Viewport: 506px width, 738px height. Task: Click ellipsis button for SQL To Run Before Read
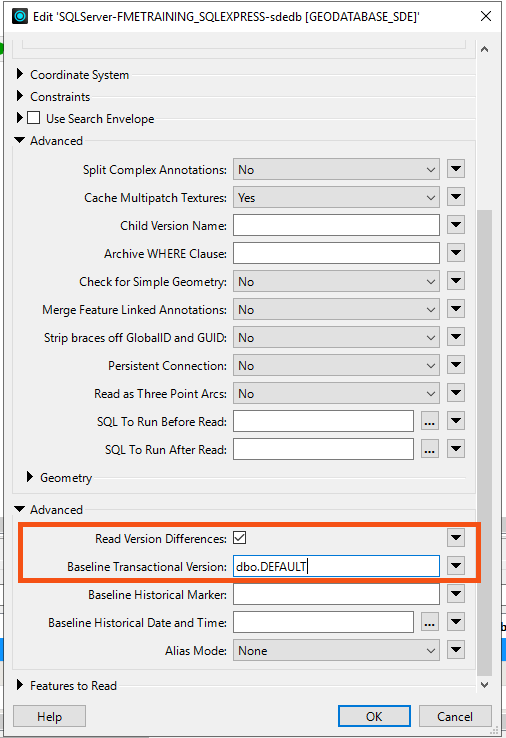(x=429, y=421)
